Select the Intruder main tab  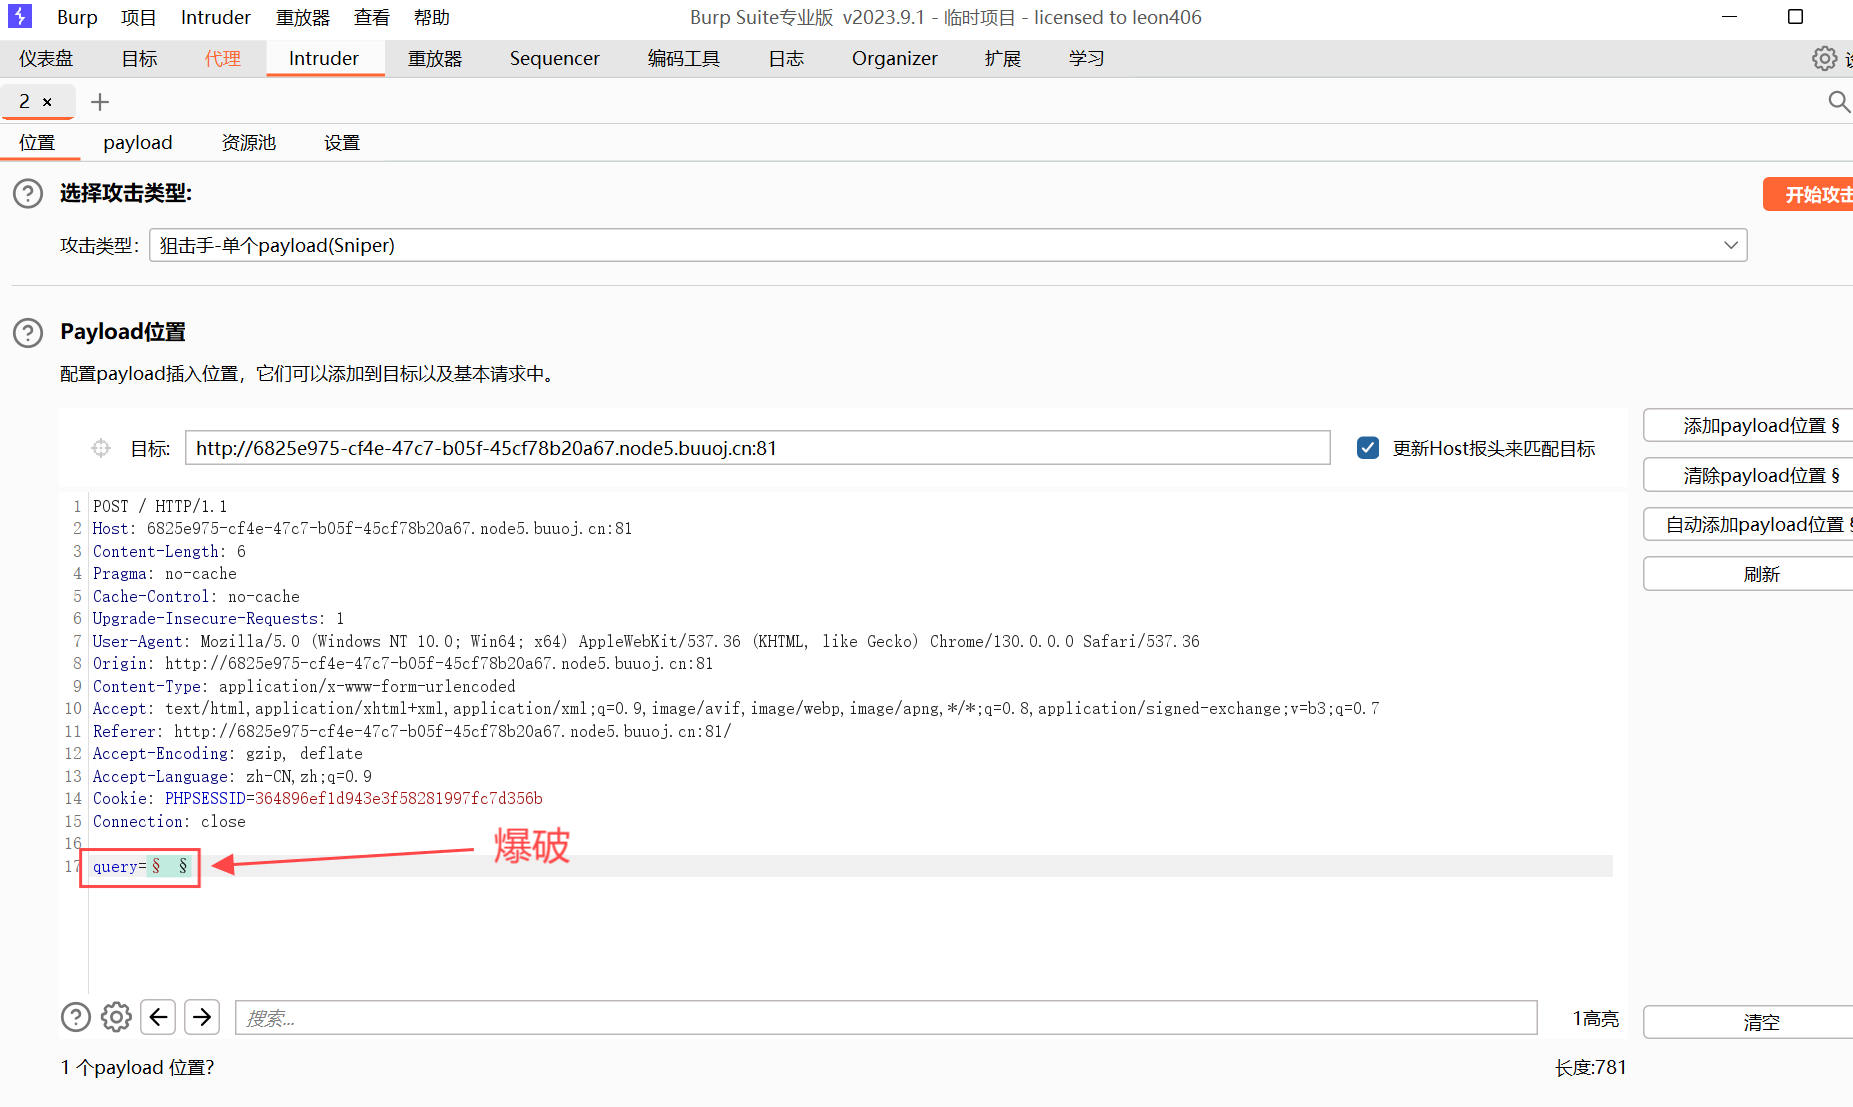pos(324,58)
